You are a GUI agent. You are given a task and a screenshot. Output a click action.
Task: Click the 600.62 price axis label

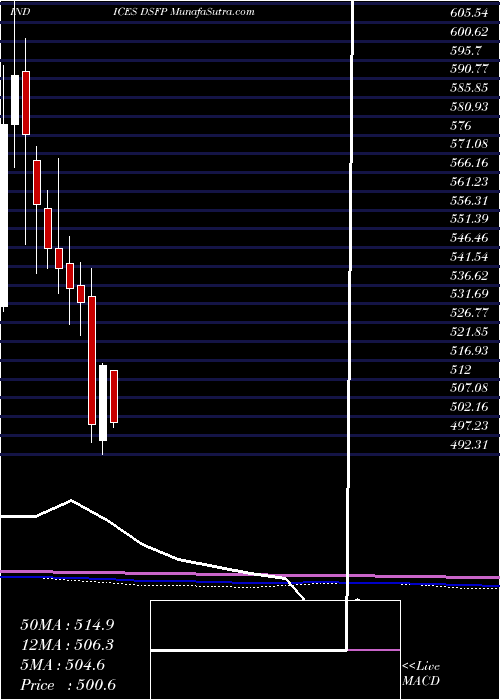pyautogui.click(x=469, y=32)
